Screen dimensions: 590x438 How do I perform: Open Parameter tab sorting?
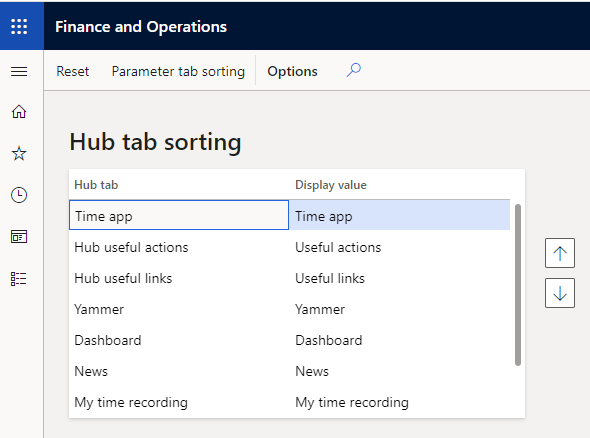[178, 71]
